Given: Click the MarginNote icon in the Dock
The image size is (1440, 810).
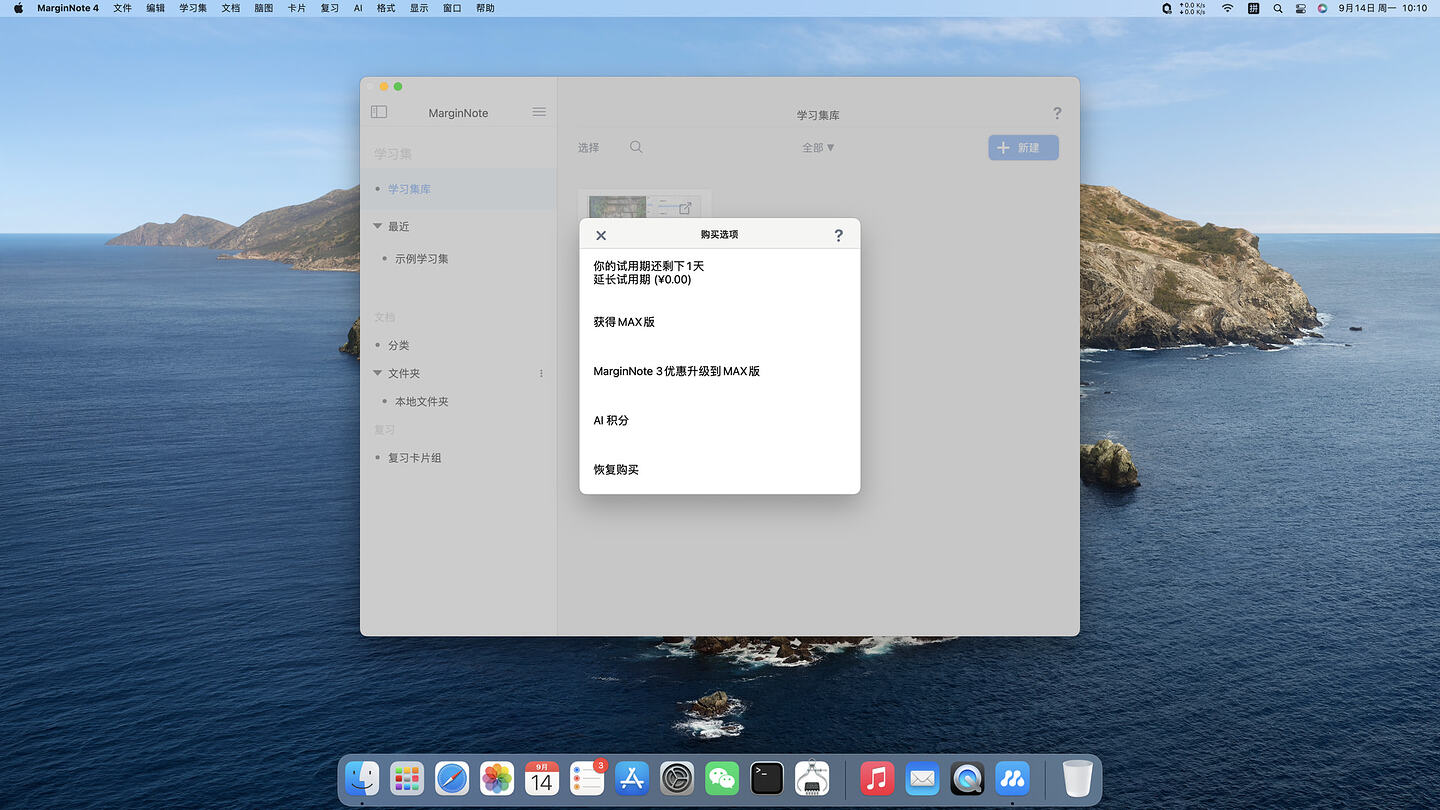Looking at the screenshot, I should (1012, 777).
